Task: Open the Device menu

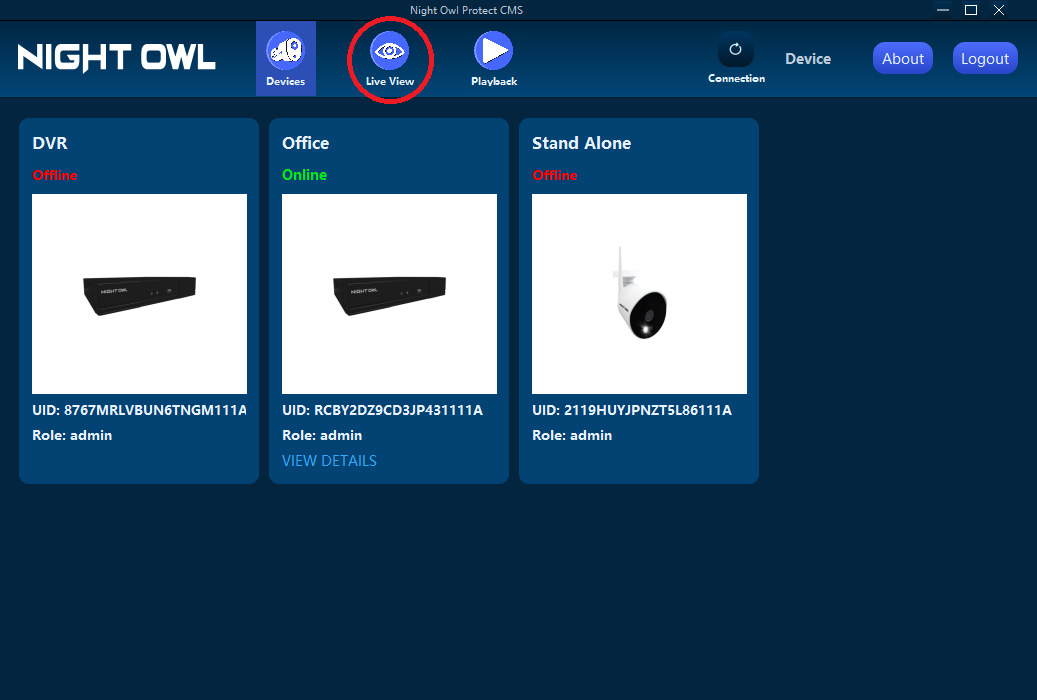Action: 808,59
